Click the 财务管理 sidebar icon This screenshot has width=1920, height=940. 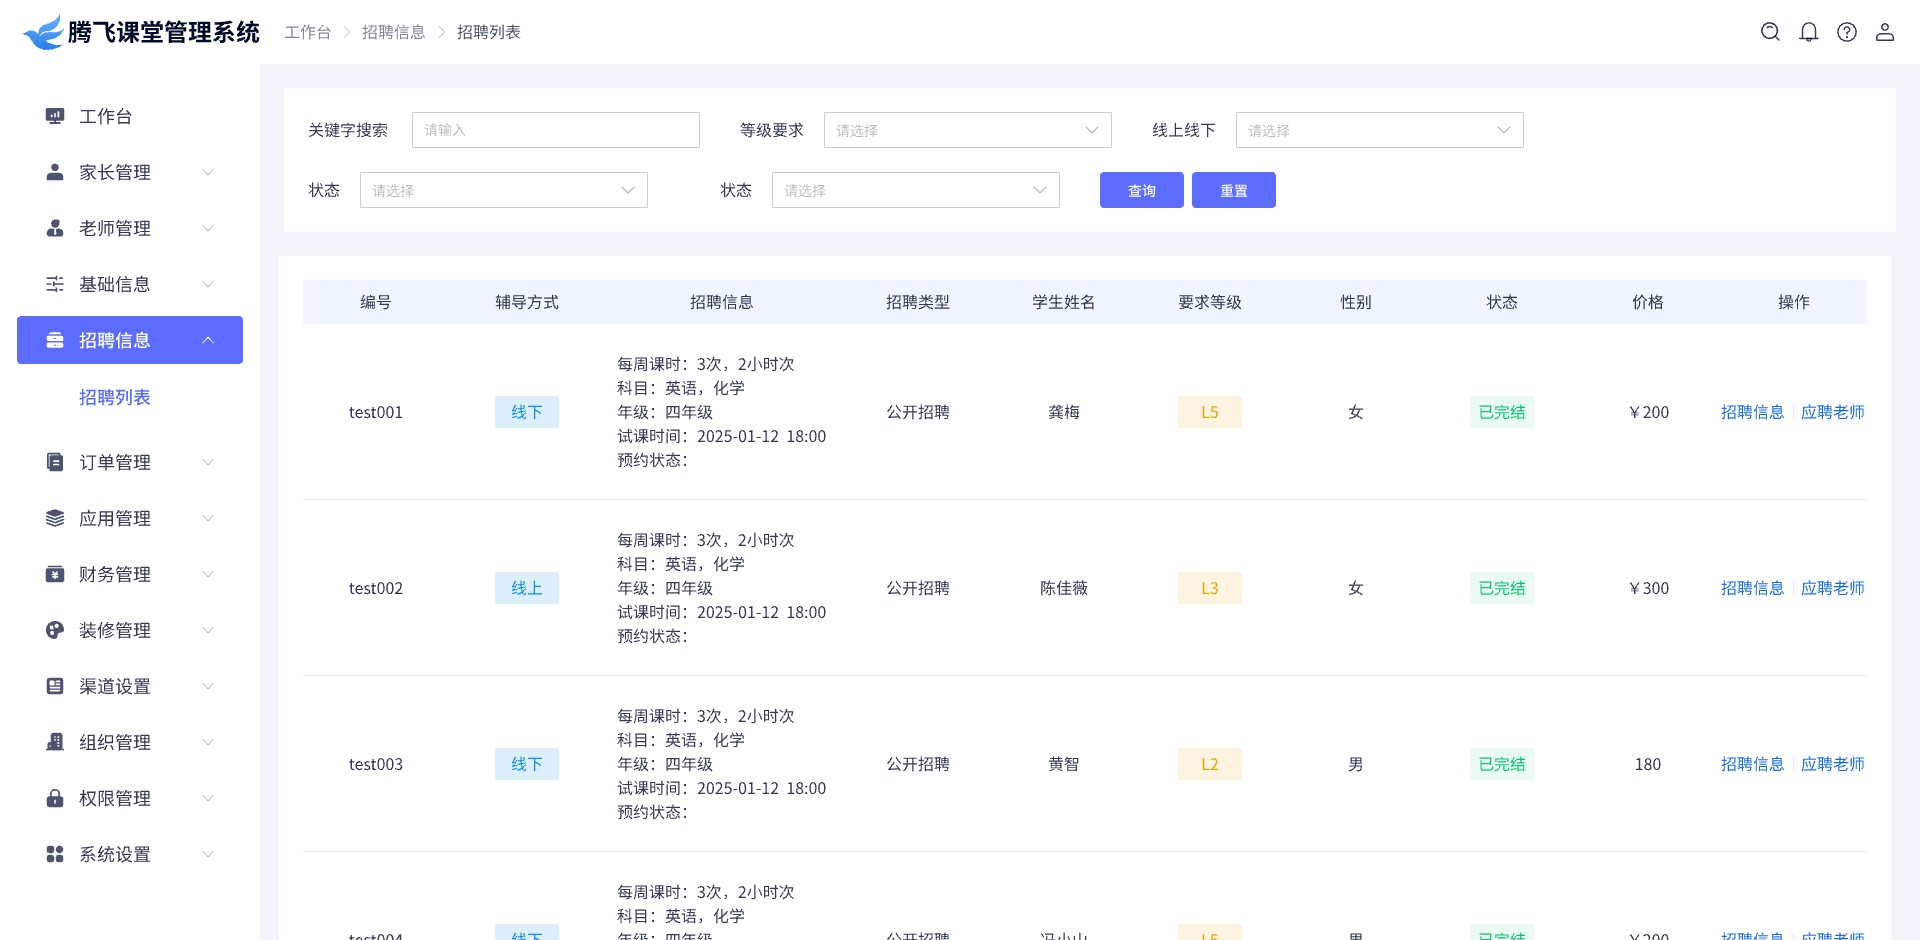[x=55, y=574]
